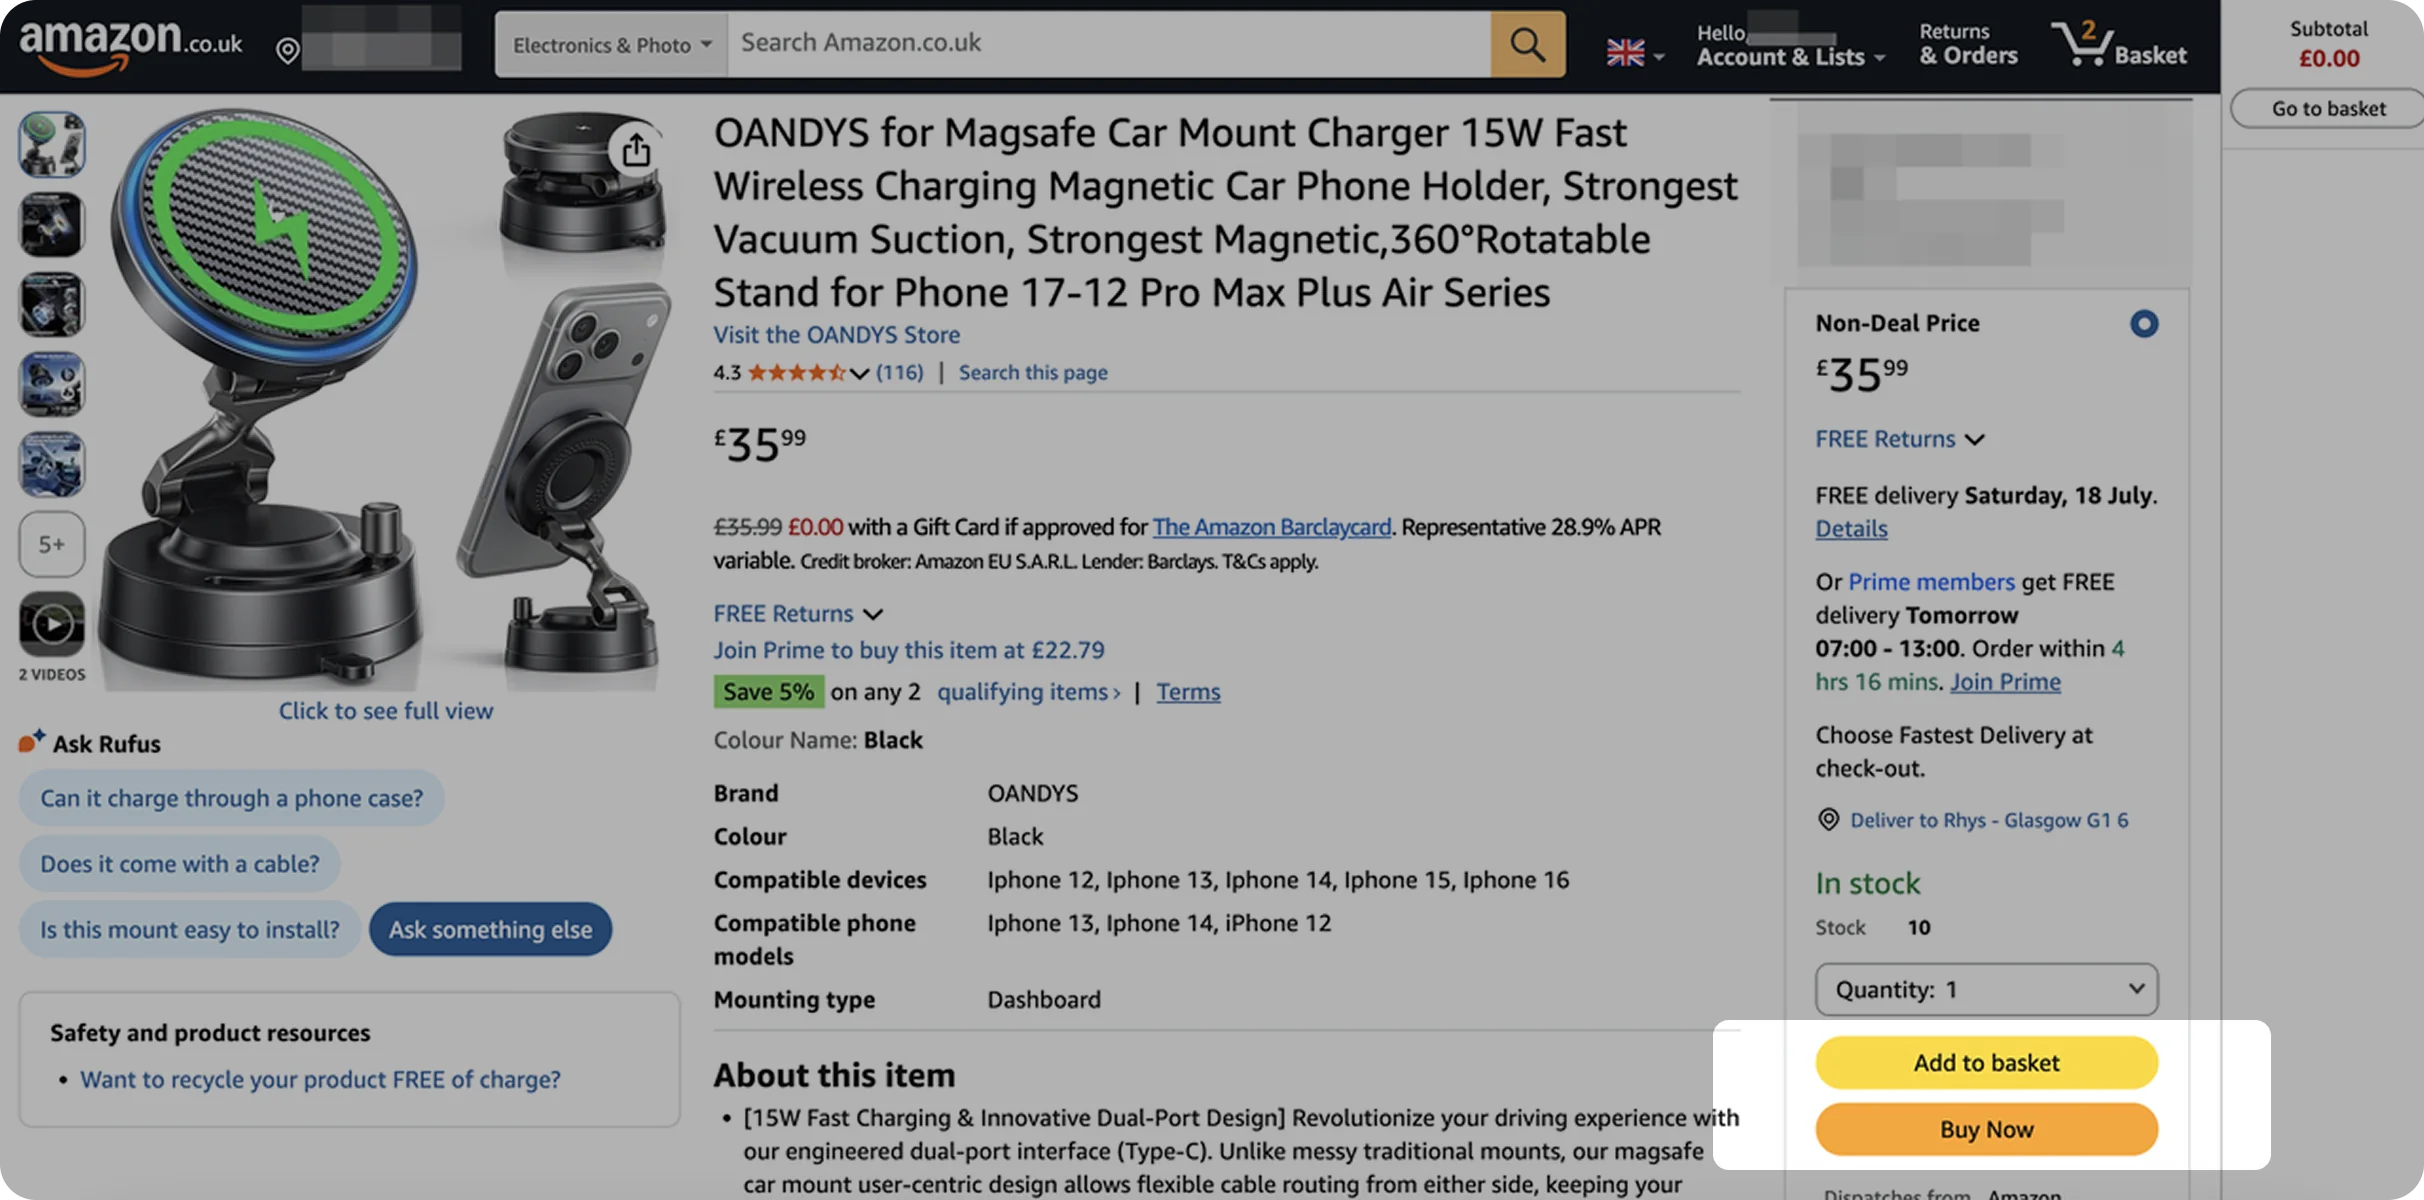Viewport: 2424px width, 1200px height.
Task: Click the Search Amazon.co.uk input field
Action: click(1109, 44)
